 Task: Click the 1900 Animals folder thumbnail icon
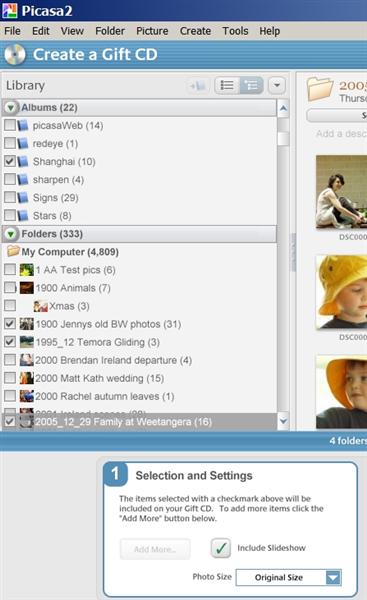26,288
